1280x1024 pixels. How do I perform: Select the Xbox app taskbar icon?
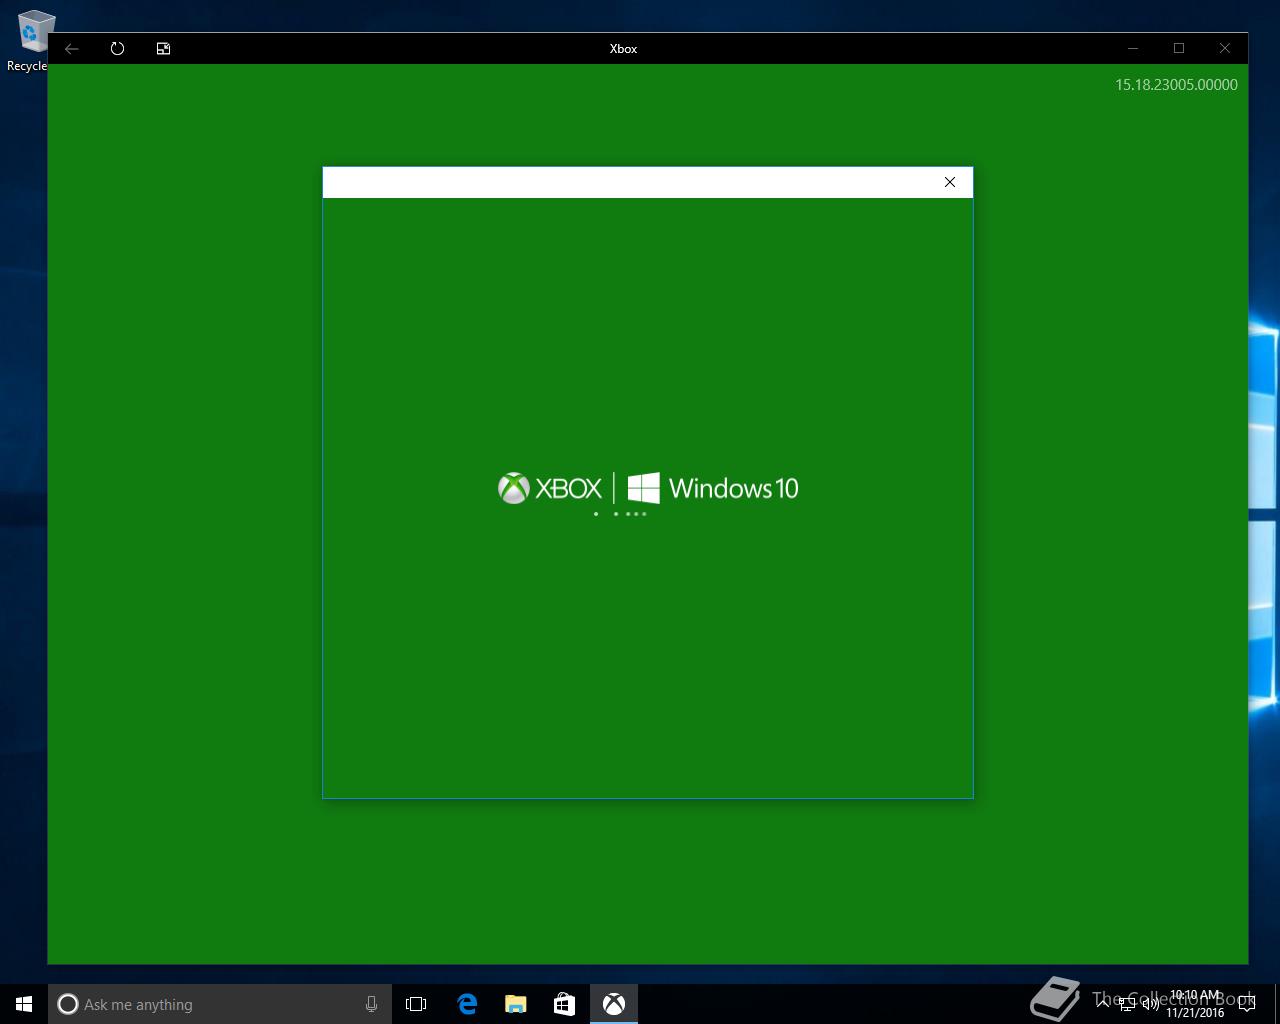click(613, 1004)
